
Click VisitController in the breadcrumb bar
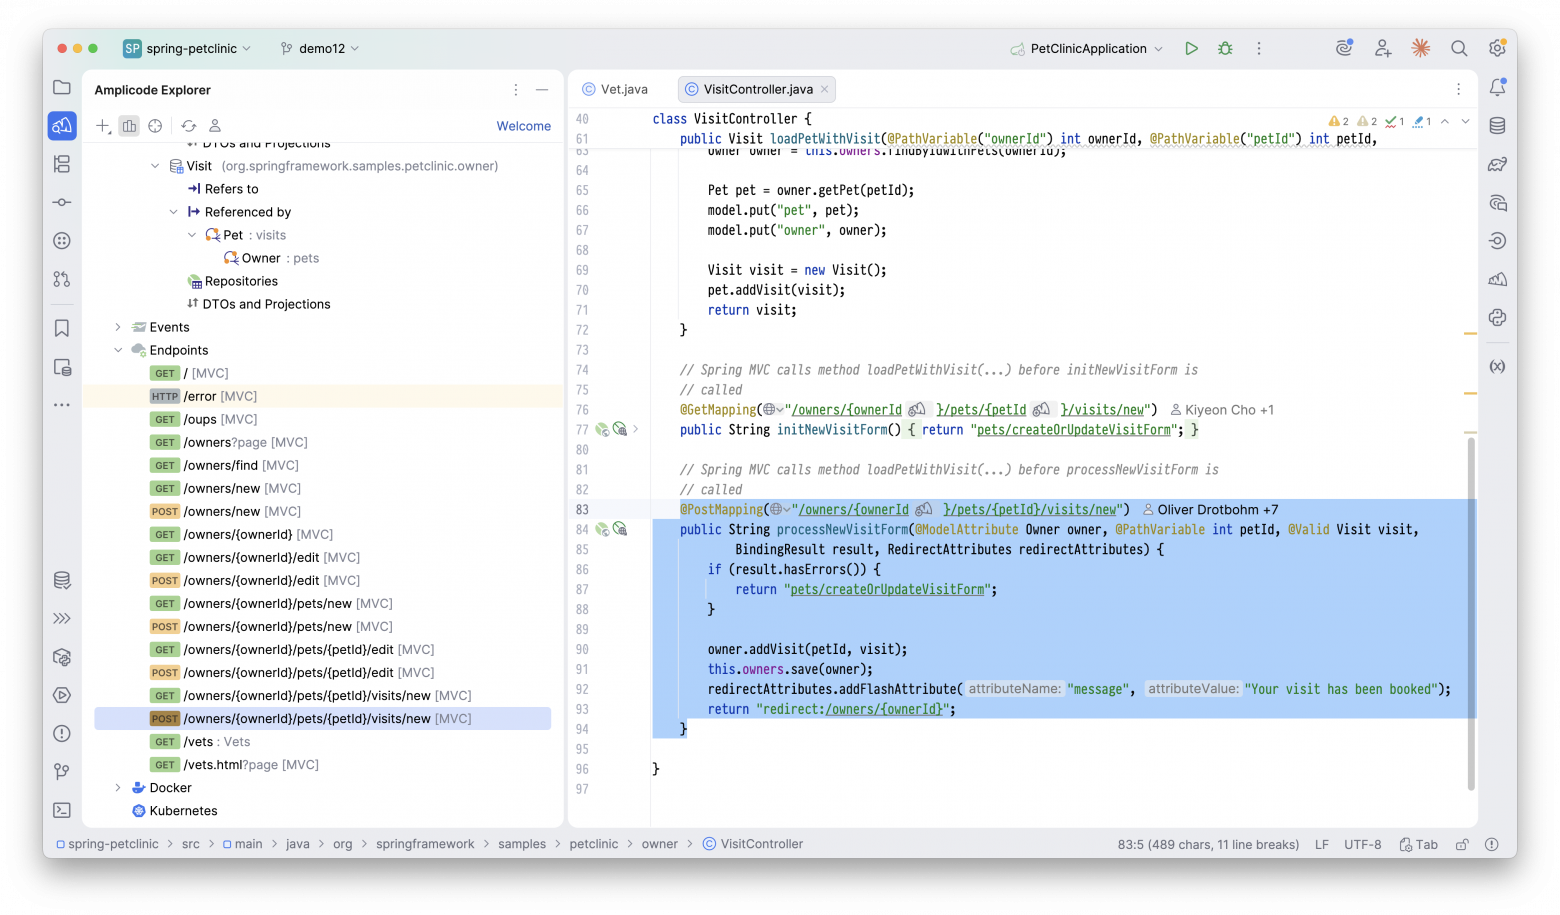pyautogui.click(x=753, y=844)
